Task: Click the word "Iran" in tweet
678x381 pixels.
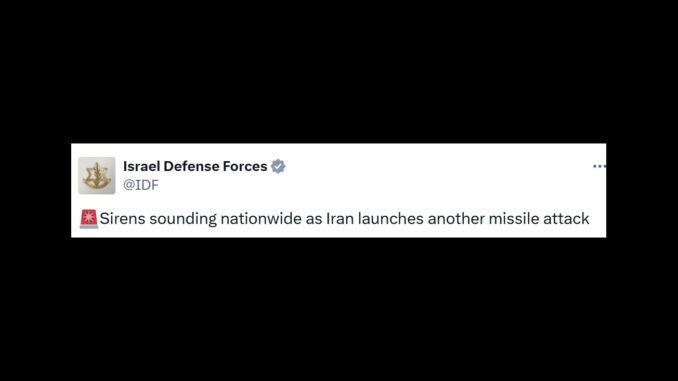Action: [340, 219]
